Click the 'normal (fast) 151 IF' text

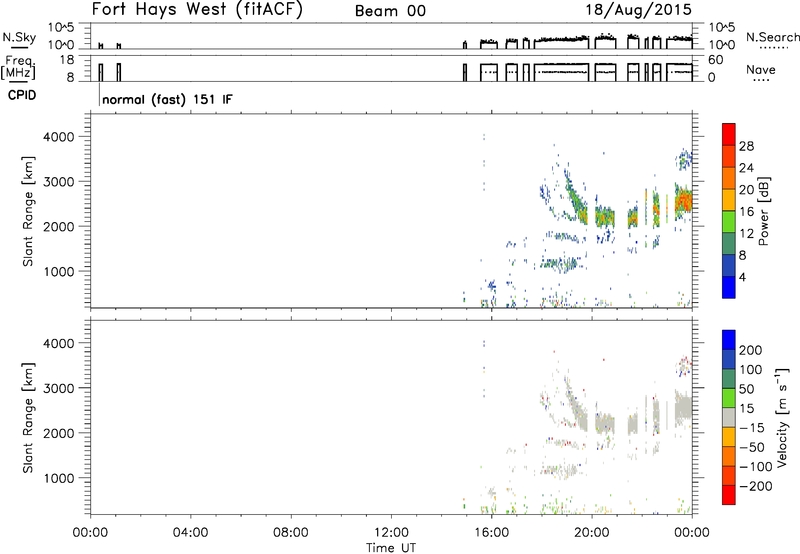pyautogui.click(x=167, y=99)
